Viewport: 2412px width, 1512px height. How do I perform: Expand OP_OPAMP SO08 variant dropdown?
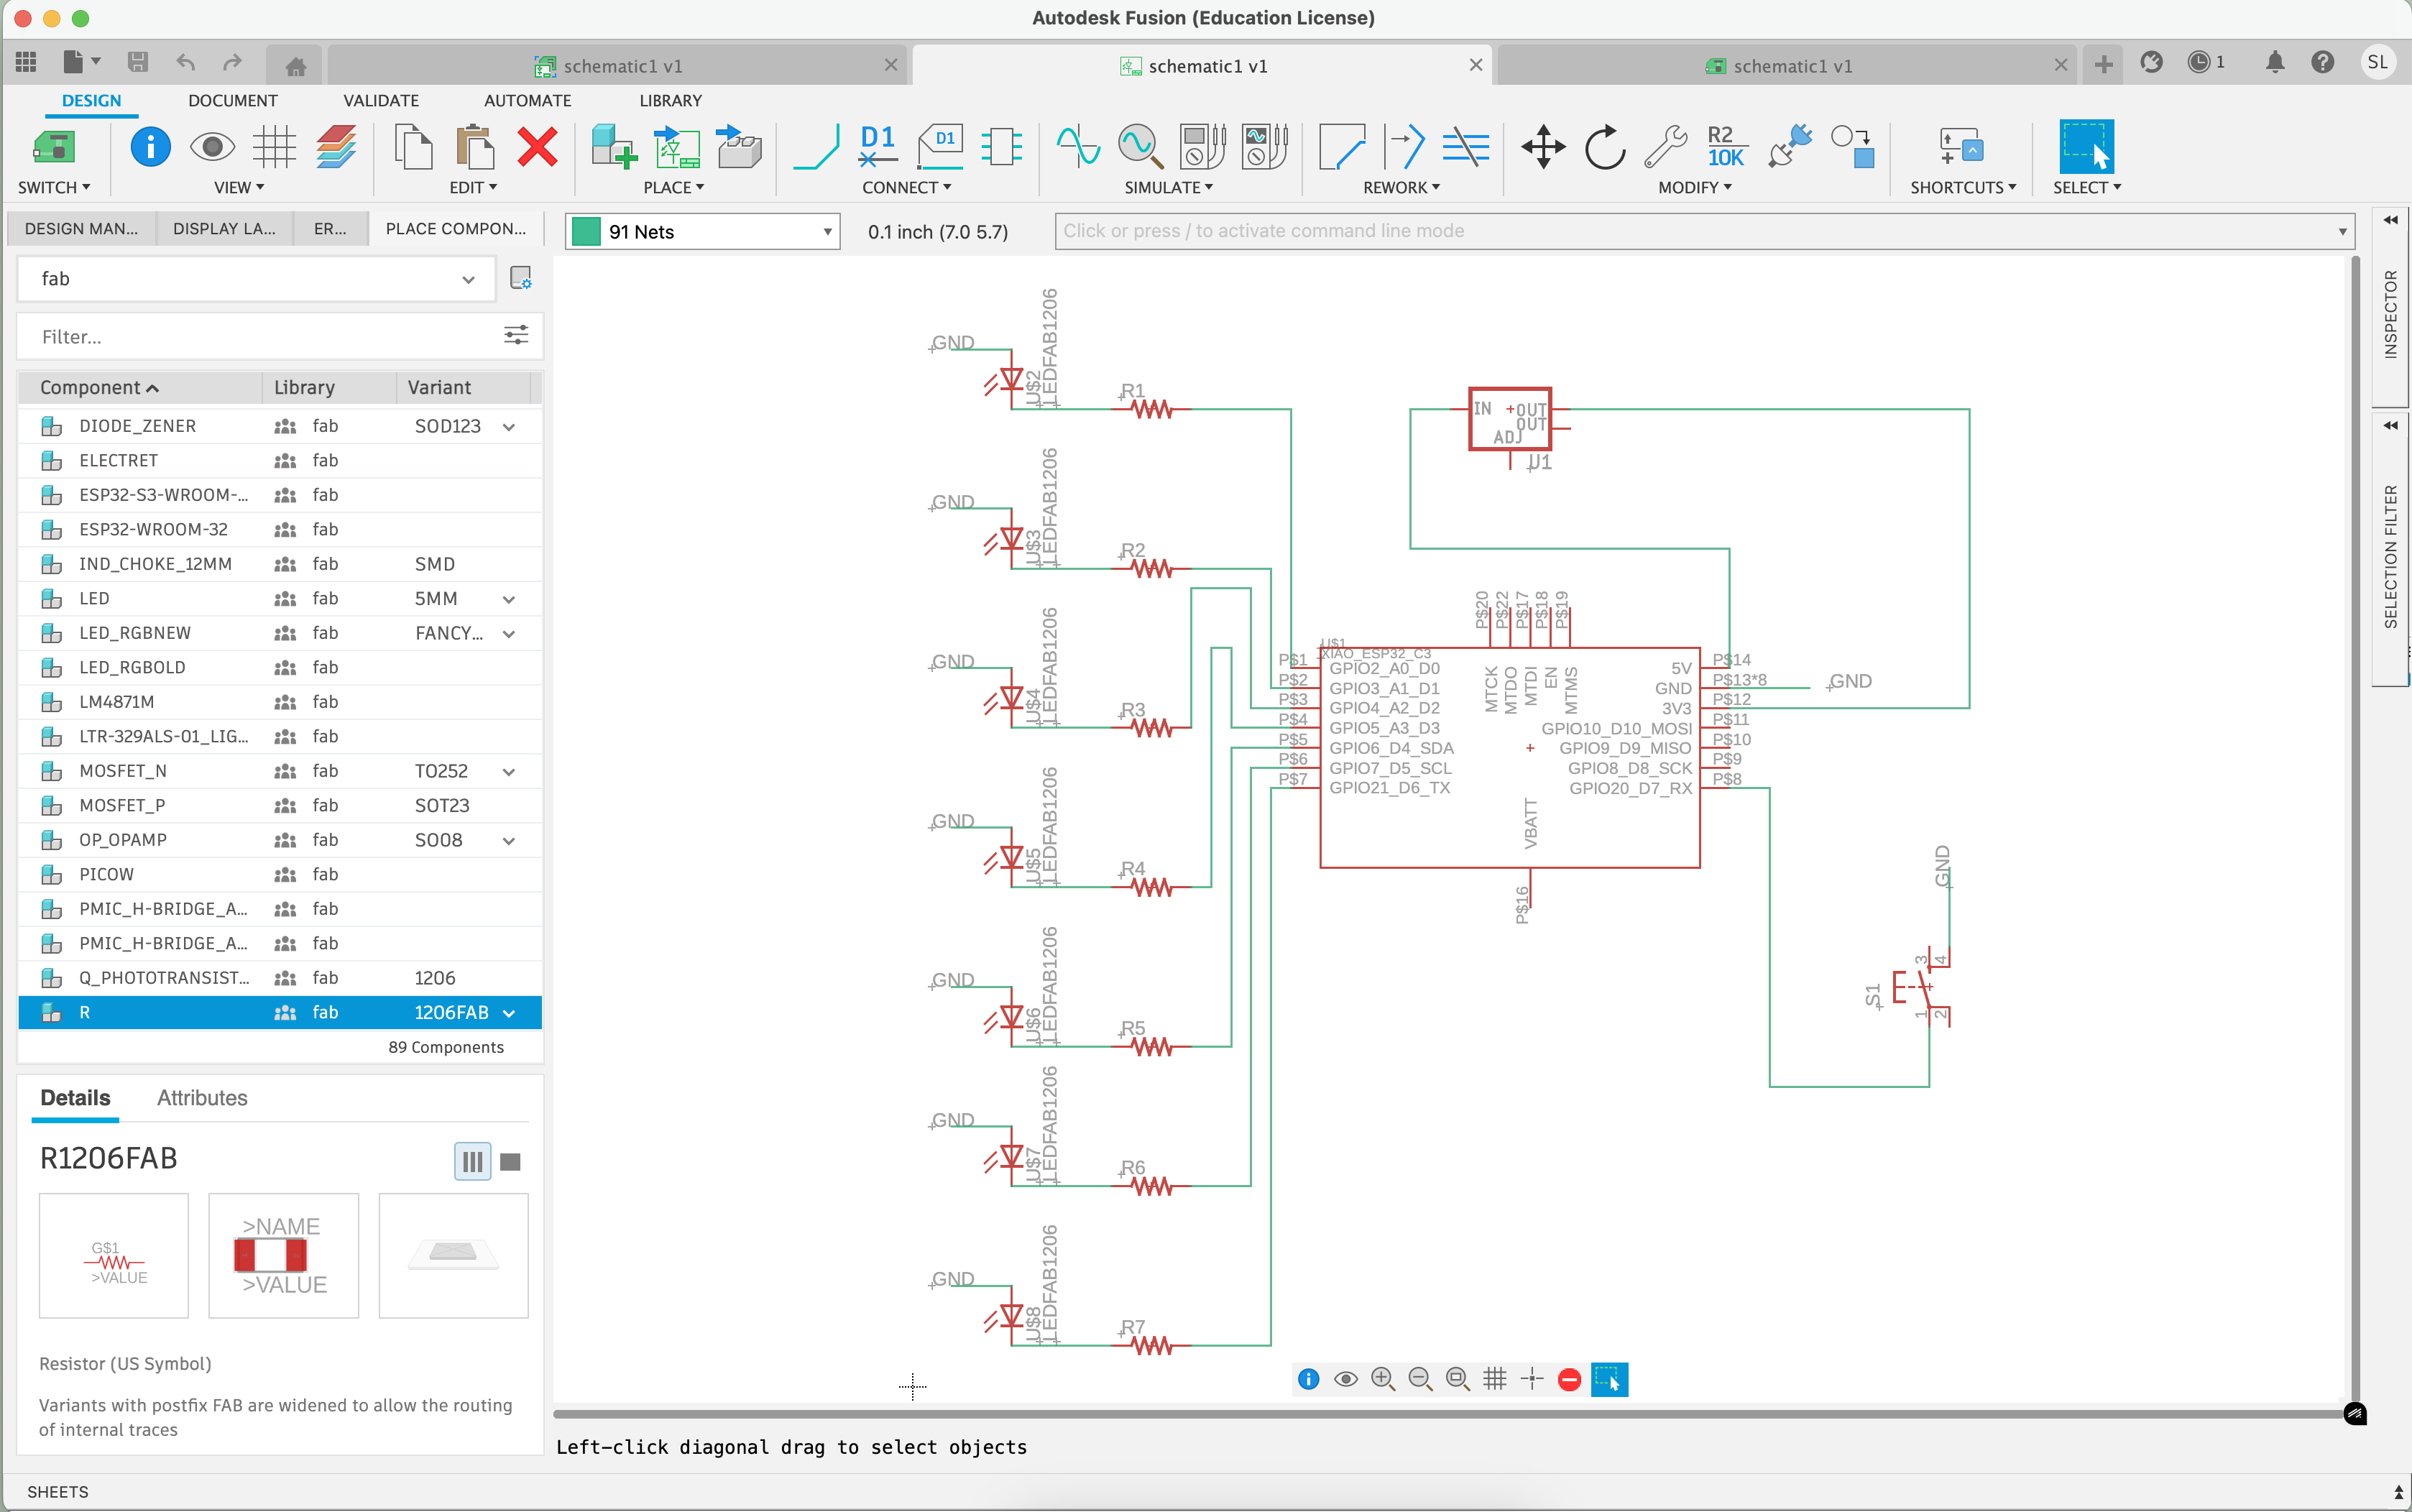509,841
